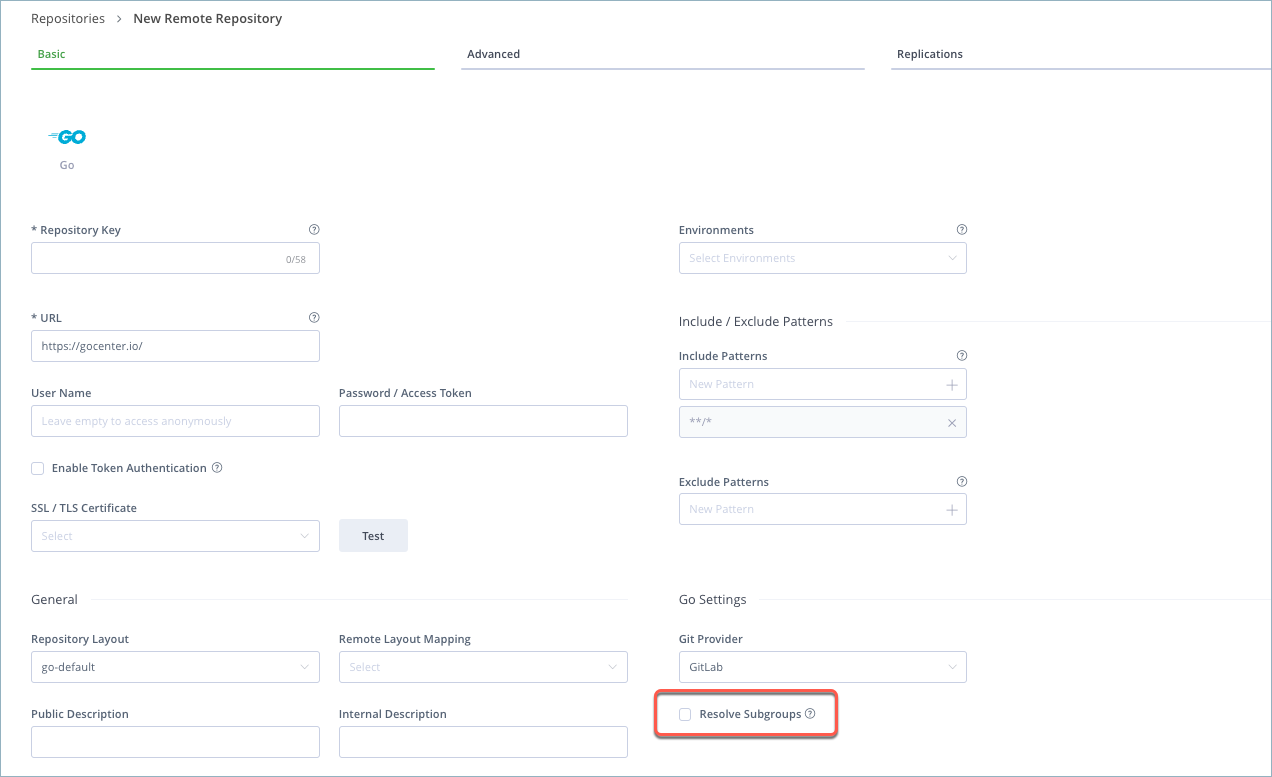Expand the Remote Layout Mapping dropdown

point(483,667)
